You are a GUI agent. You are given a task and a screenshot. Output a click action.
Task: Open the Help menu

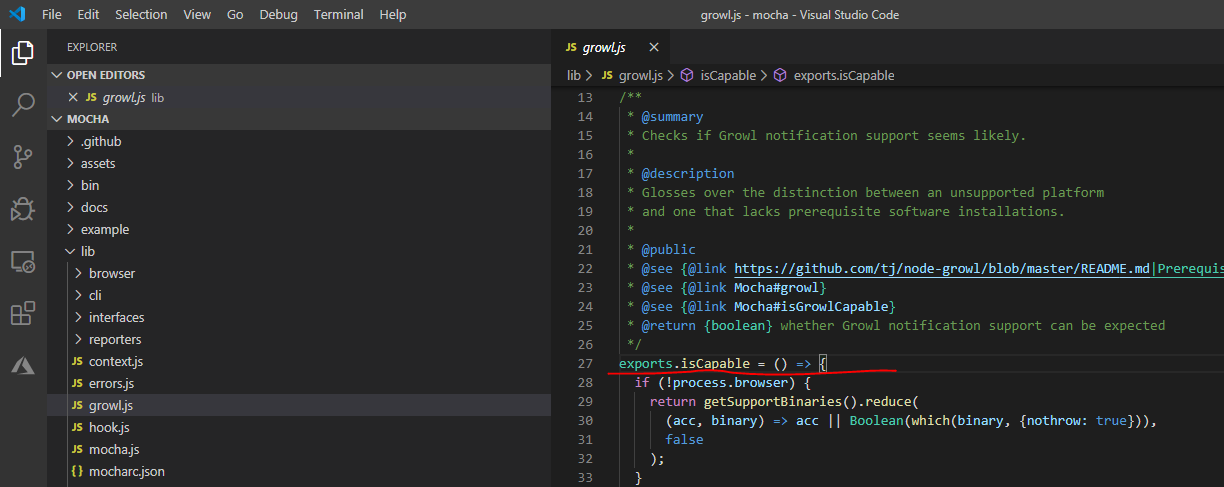coord(393,15)
